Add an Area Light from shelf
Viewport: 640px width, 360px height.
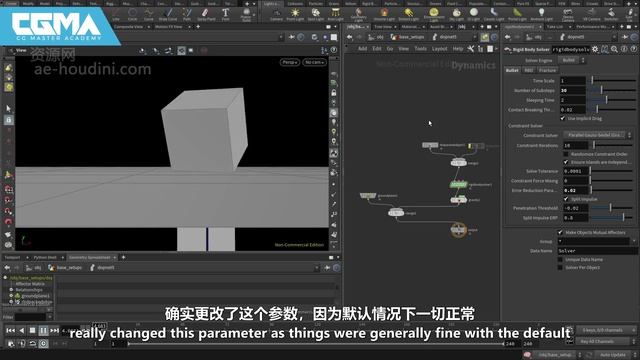tap(336, 14)
